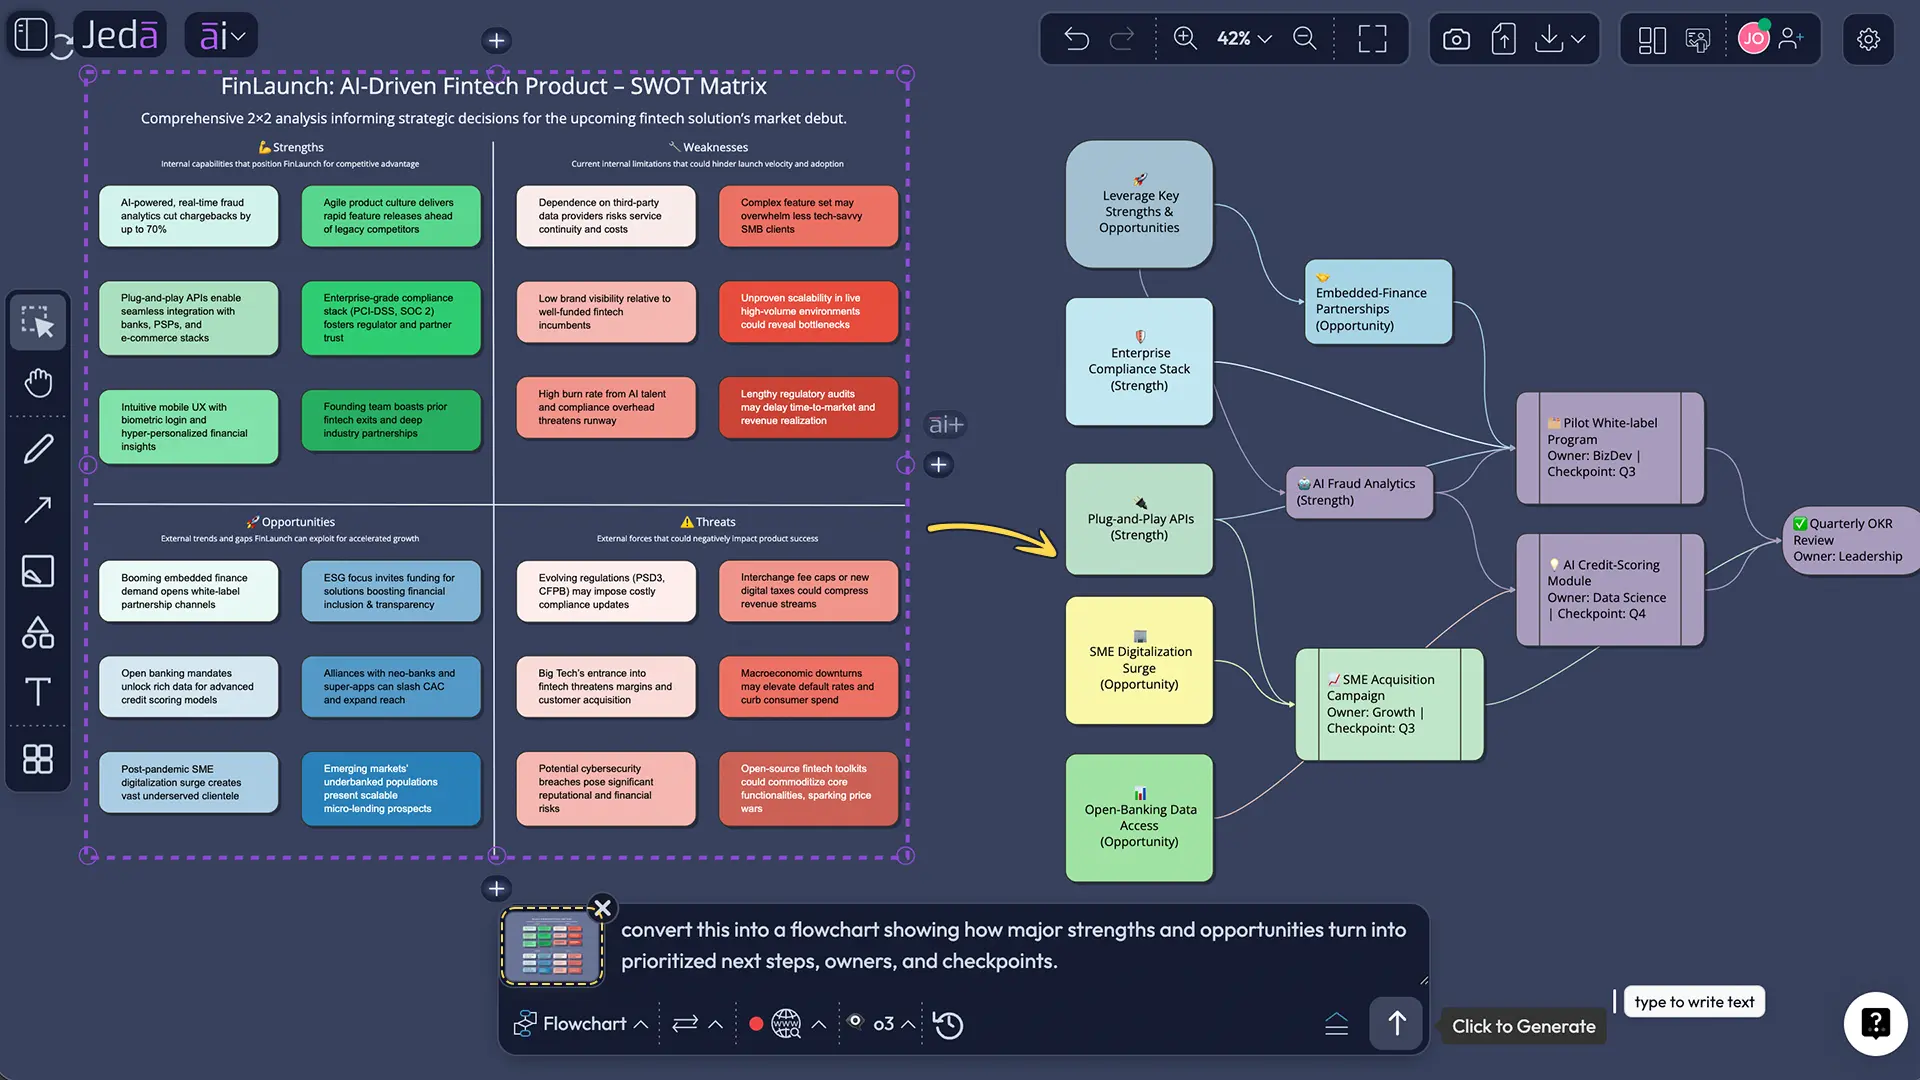
Task: Open the ai menu dropdown at top
Action: tap(222, 36)
